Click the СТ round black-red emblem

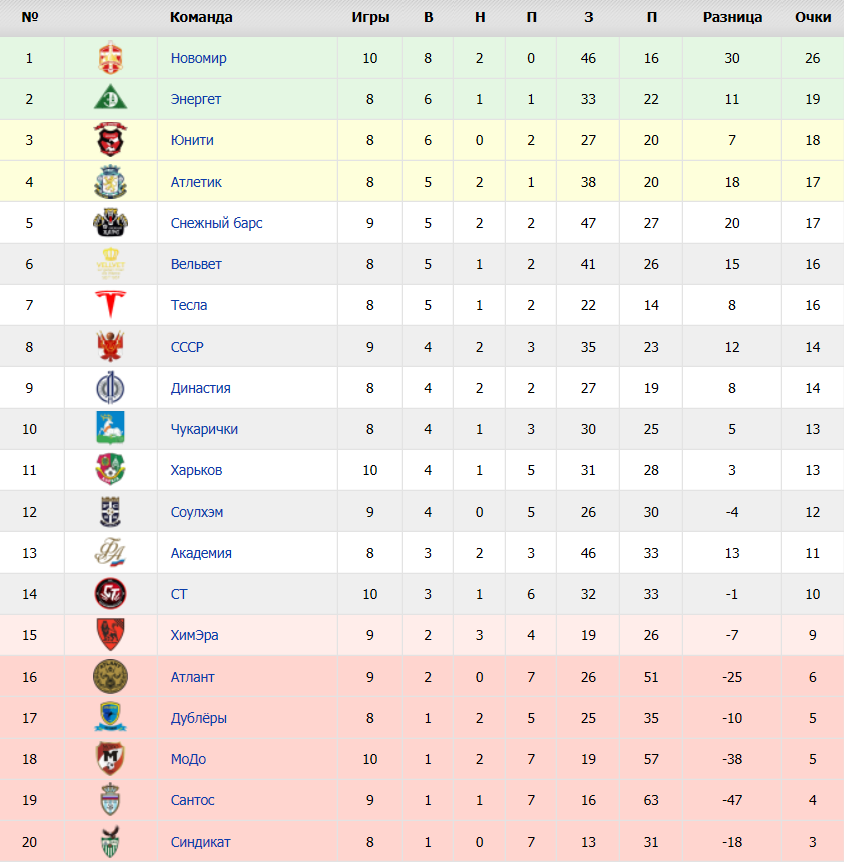click(x=111, y=594)
